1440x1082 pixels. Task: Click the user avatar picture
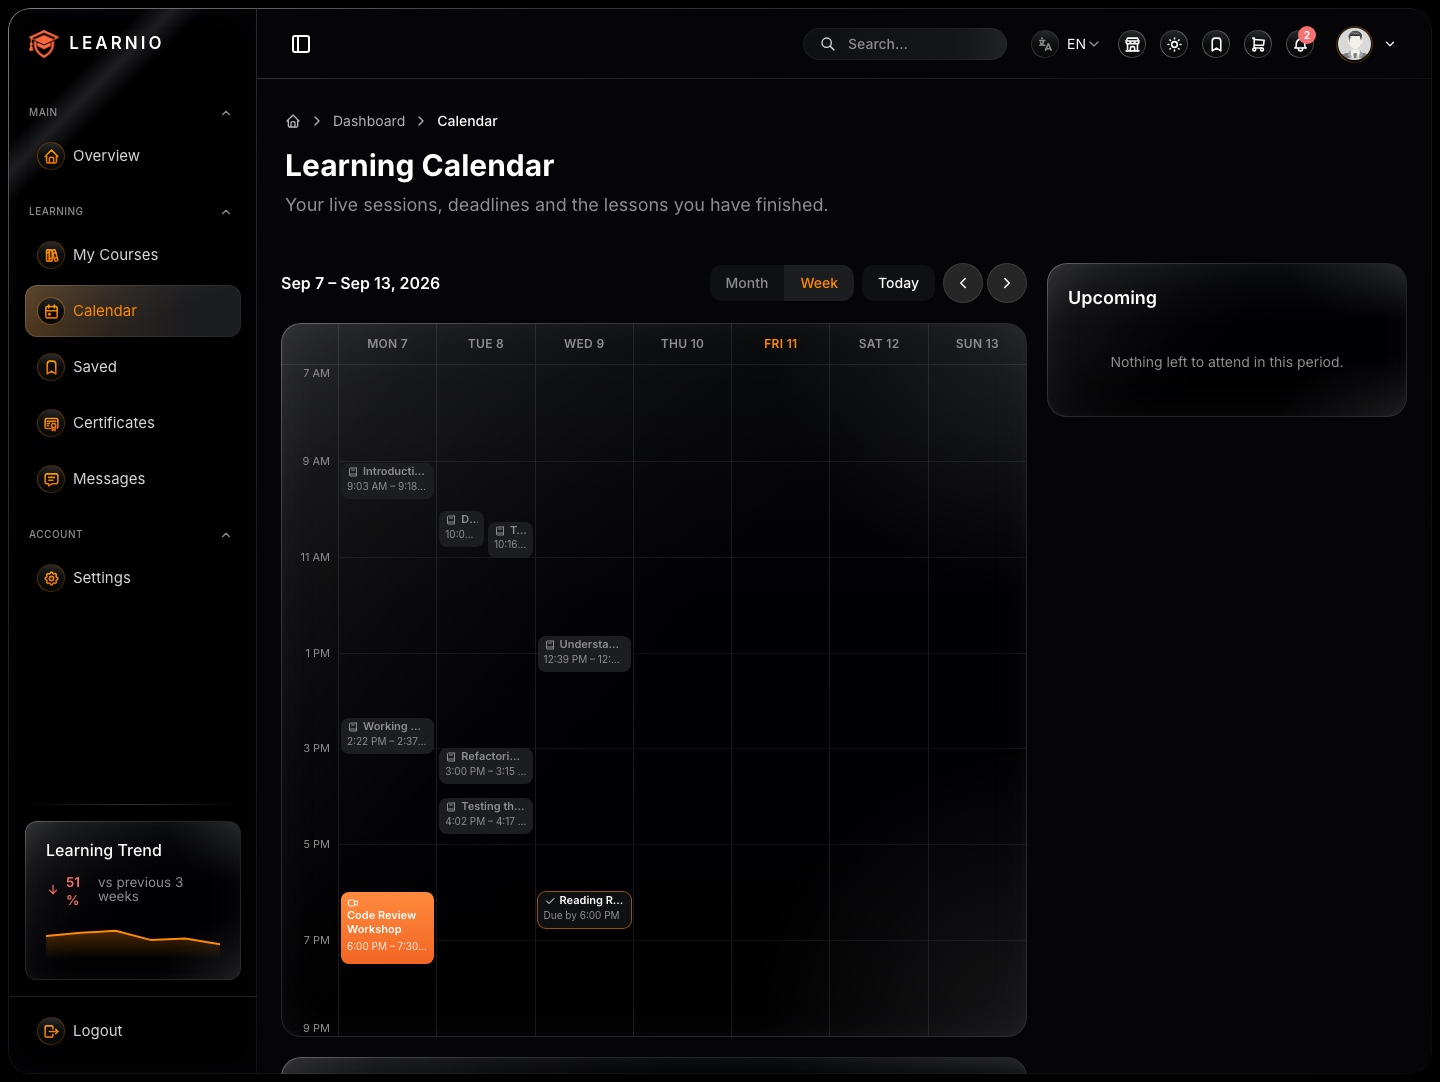click(x=1355, y=44)
